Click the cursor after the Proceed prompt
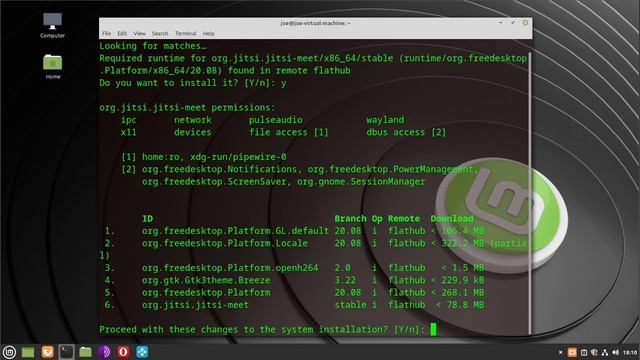The height and width of the screenshot is (360, 640). [433, 329]
